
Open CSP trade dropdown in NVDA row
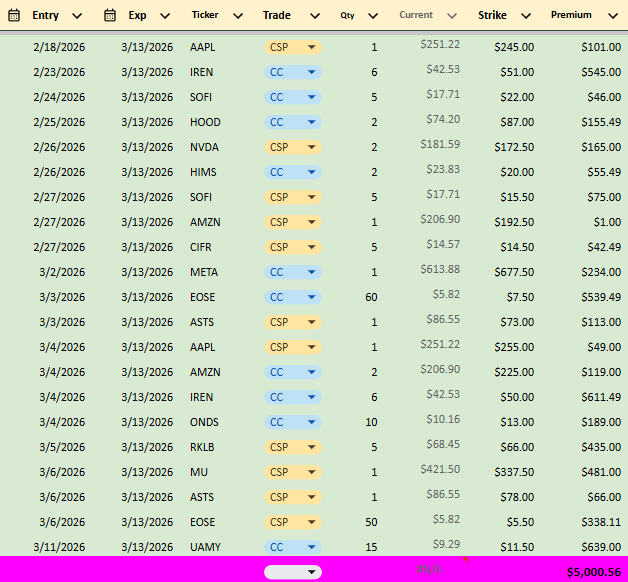(293, 147)
